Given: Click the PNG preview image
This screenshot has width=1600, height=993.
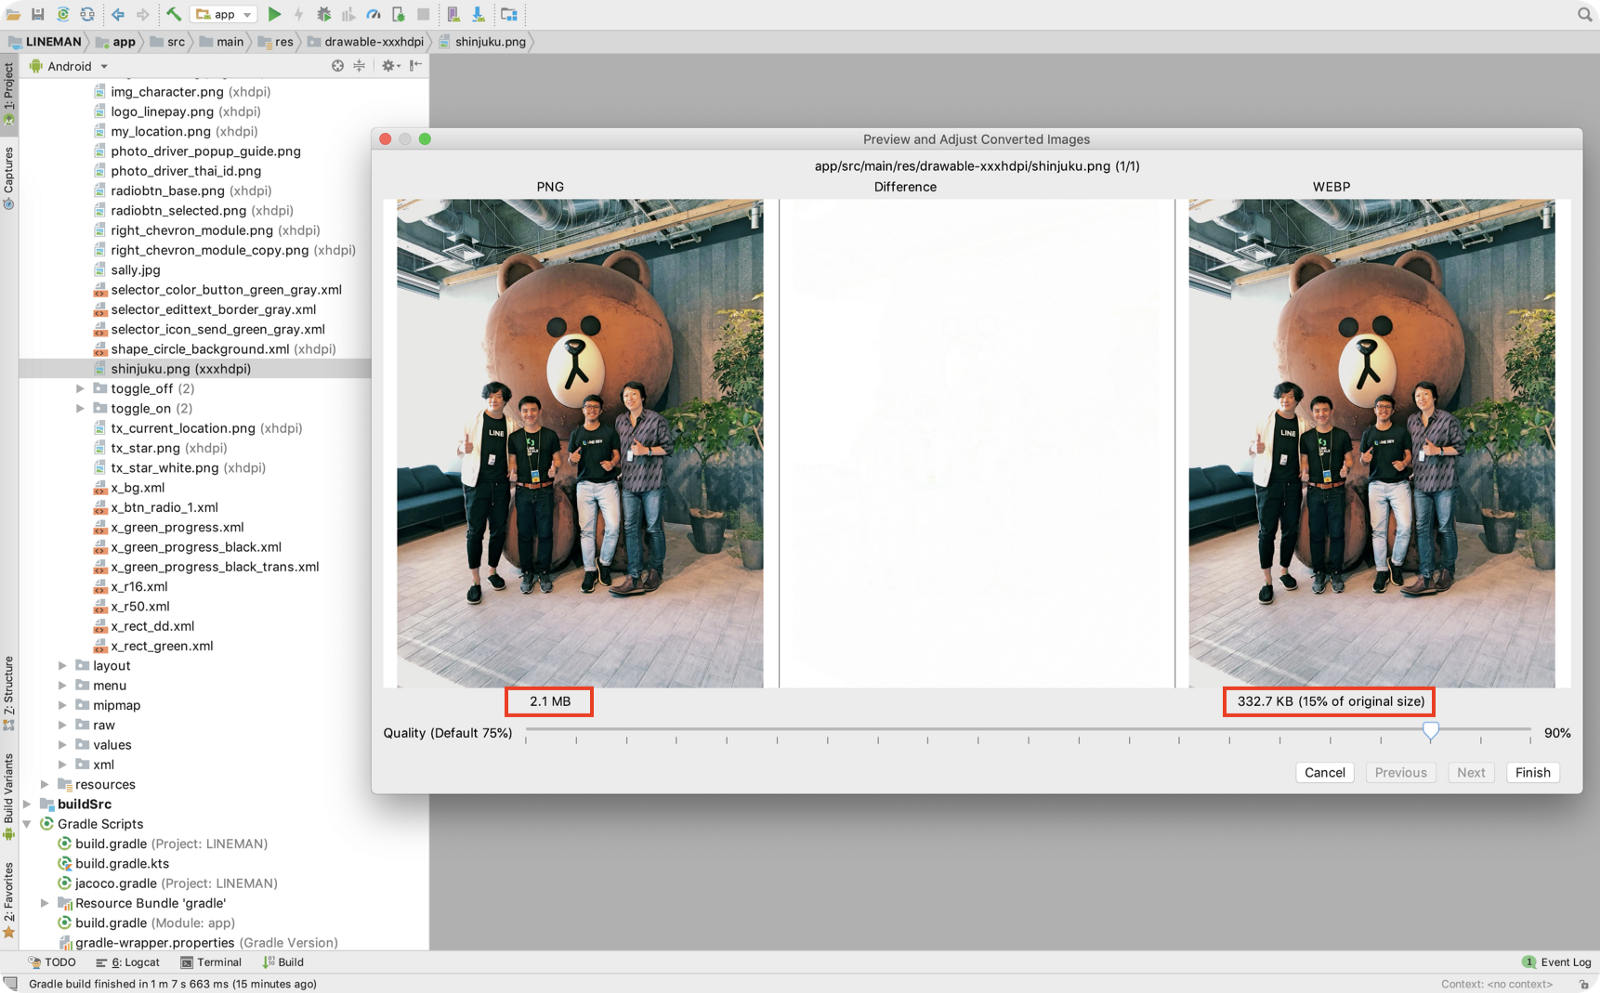Looking at the screenshot, I should coord(580,443).
